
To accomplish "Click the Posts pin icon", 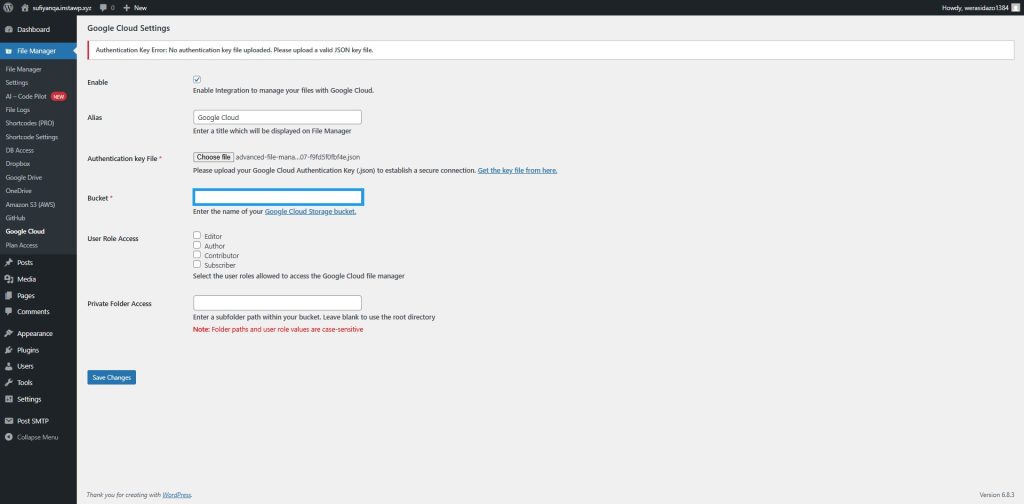I will (x=9, y=262).
